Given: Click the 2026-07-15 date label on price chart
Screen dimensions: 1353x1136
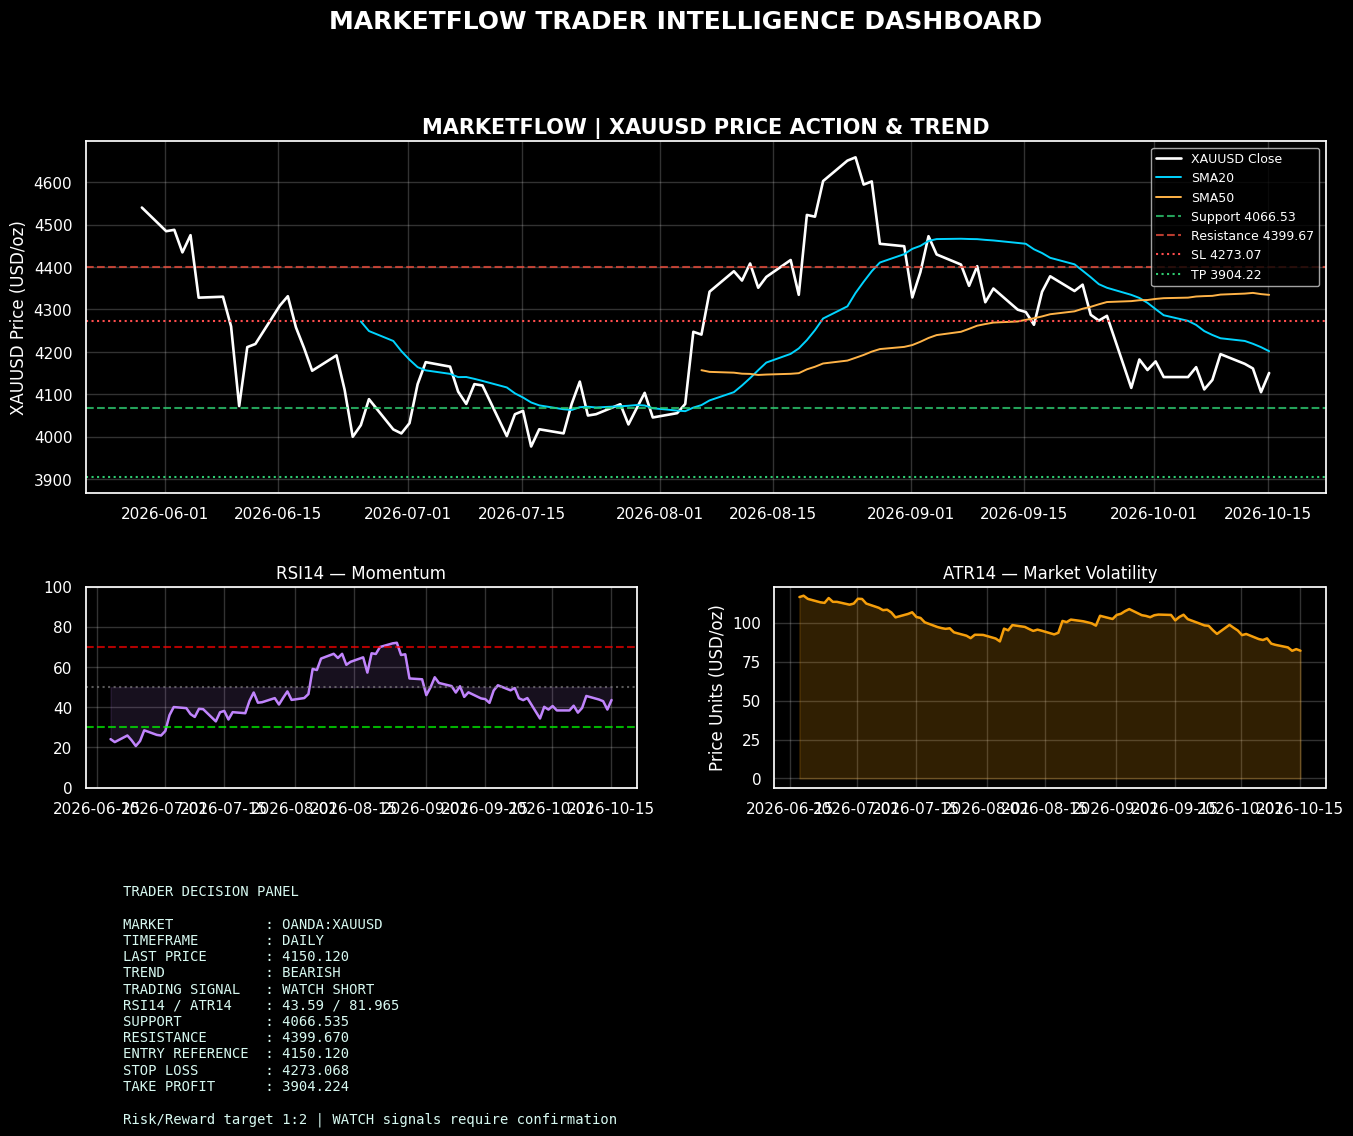Looking at the screenshot, I should pos(522,513).
